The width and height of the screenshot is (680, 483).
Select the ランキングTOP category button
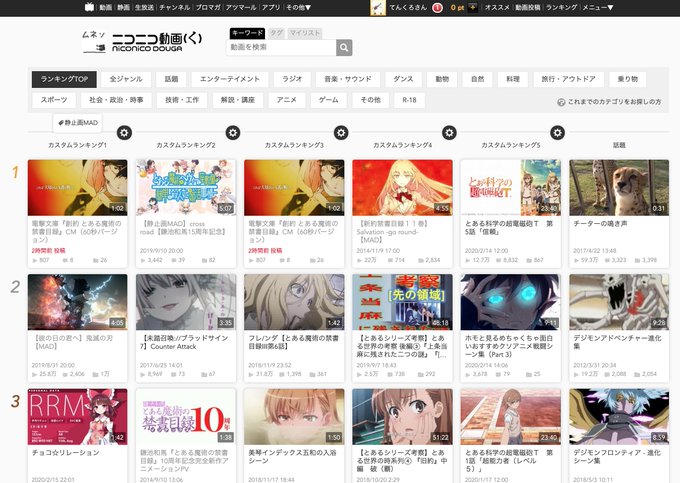[64, 79]
